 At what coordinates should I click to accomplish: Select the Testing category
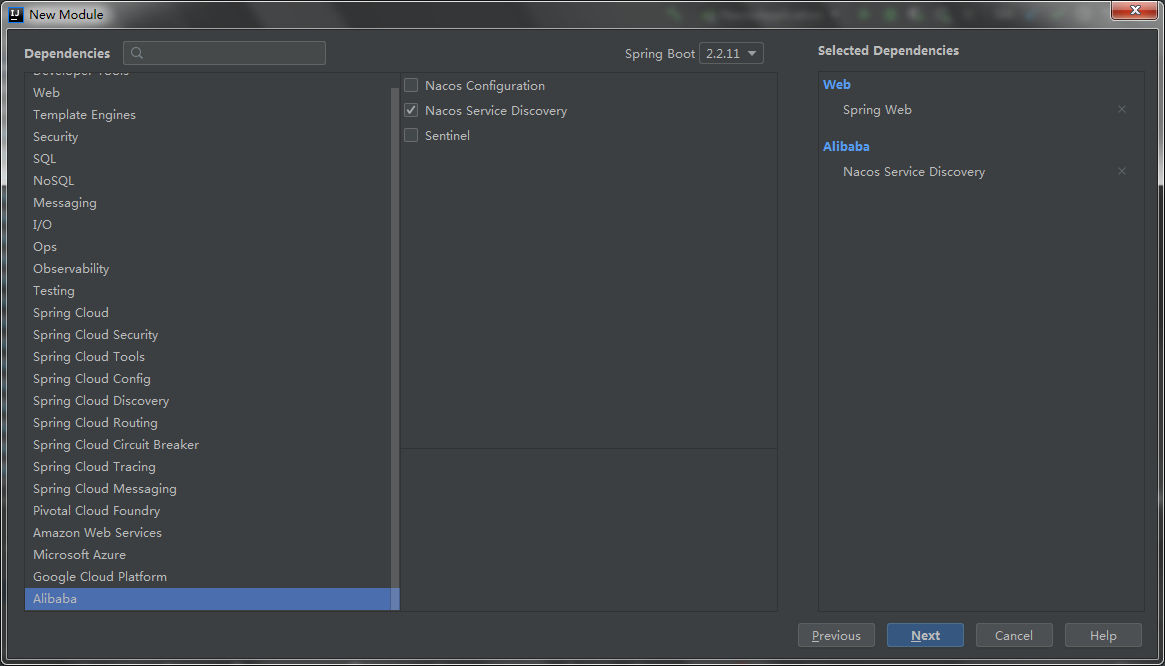[208, 291]
